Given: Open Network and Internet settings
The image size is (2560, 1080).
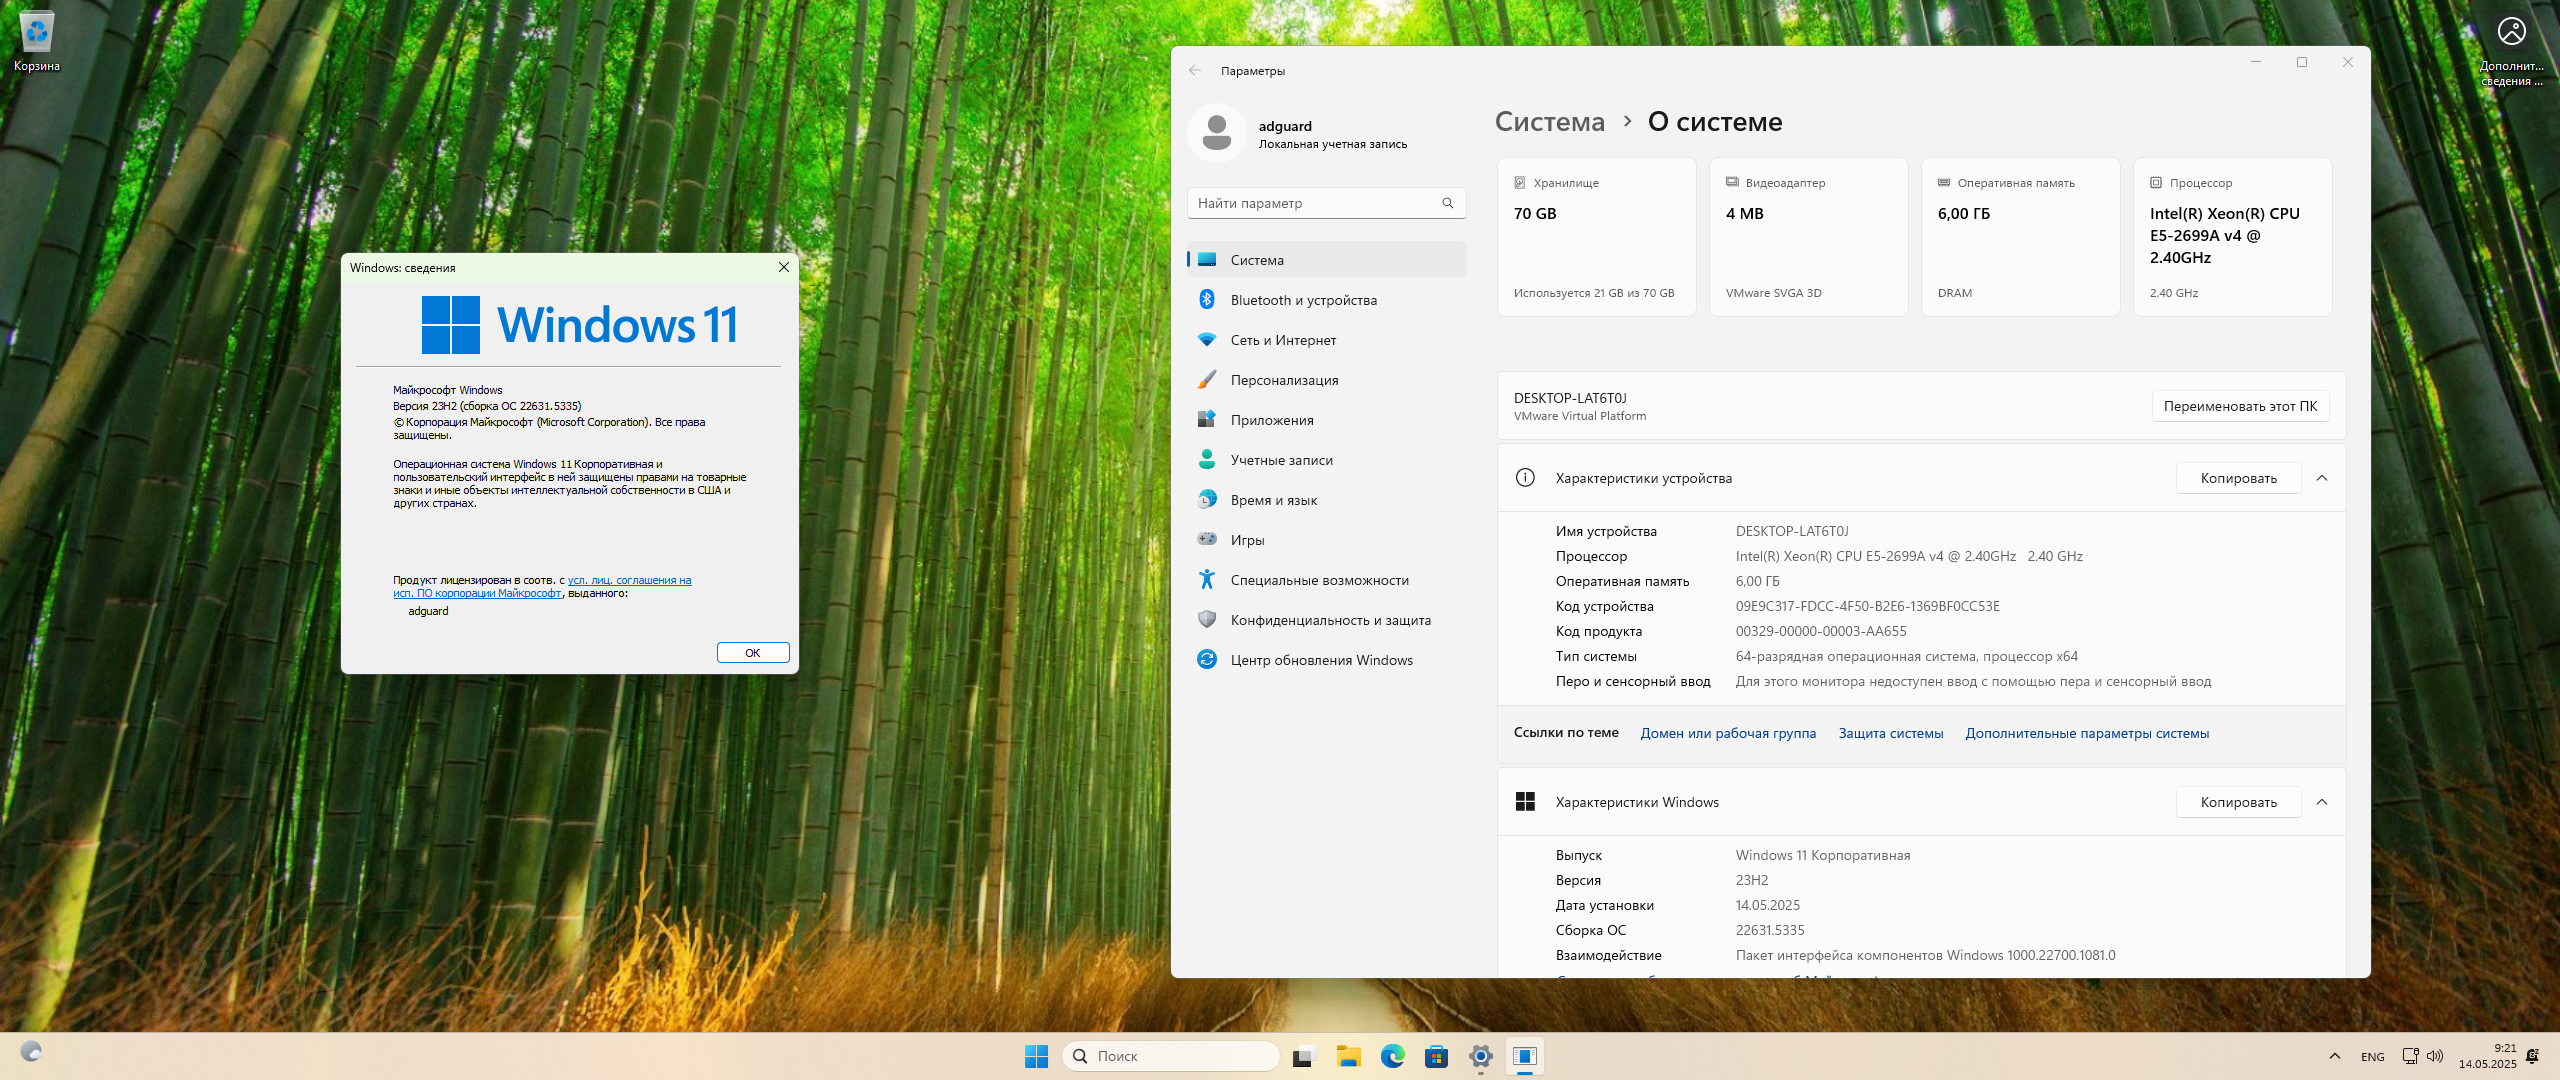Looking at the screenshot, I should click(x=1326, y=340).
